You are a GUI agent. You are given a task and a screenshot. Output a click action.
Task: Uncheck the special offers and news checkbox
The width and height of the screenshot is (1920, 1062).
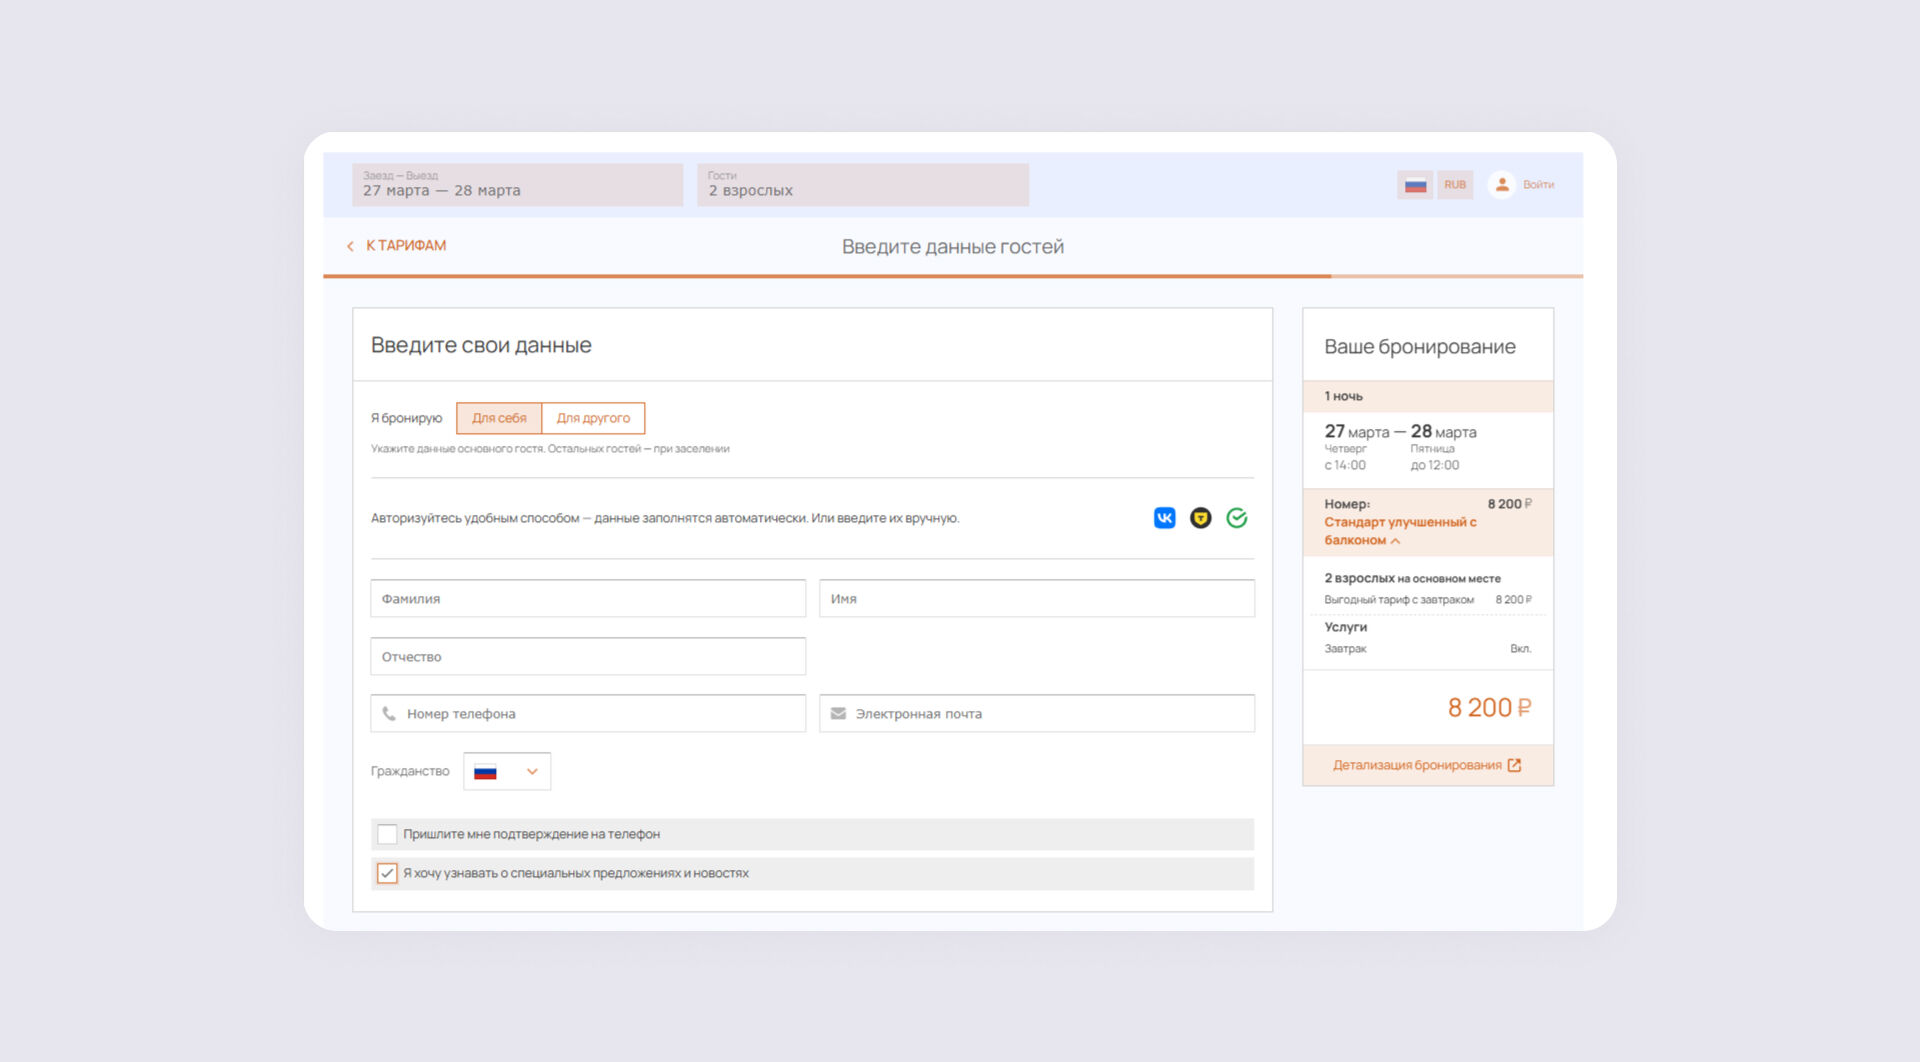click(x=387, y=873)
